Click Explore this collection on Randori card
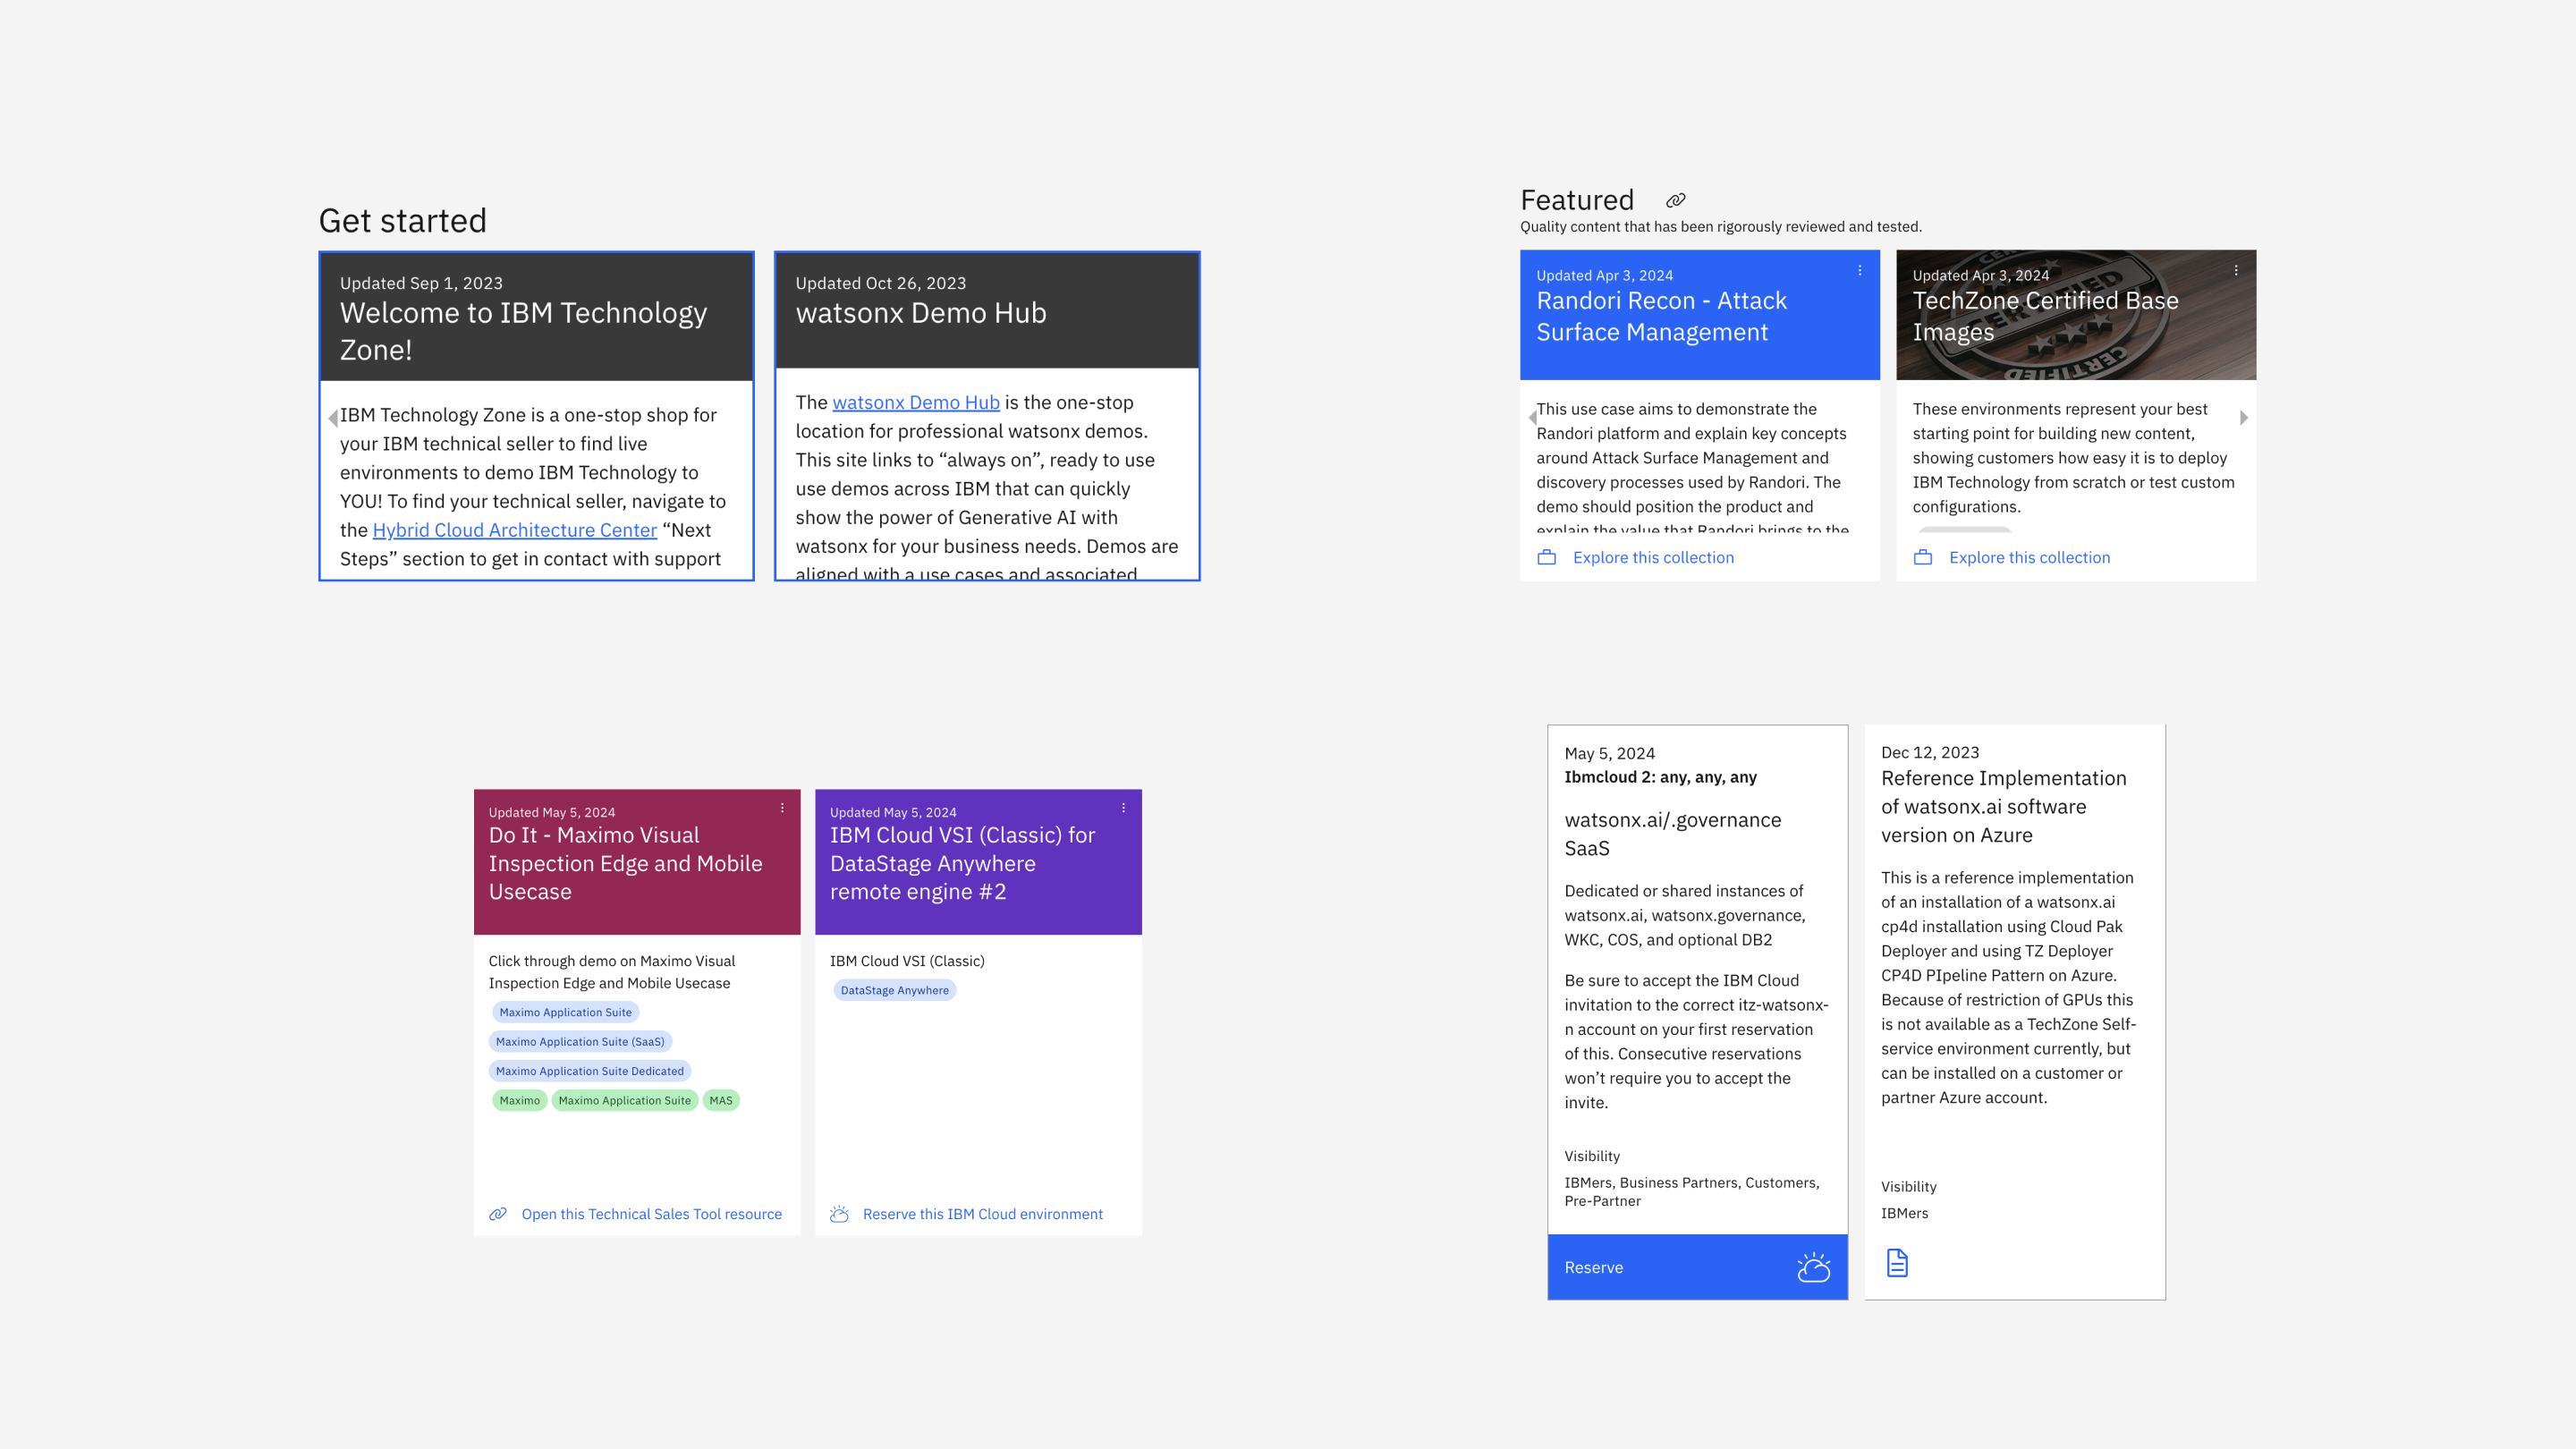Image resolution: width=2576 pixels, height=1449 pixels. [1653, 558]
